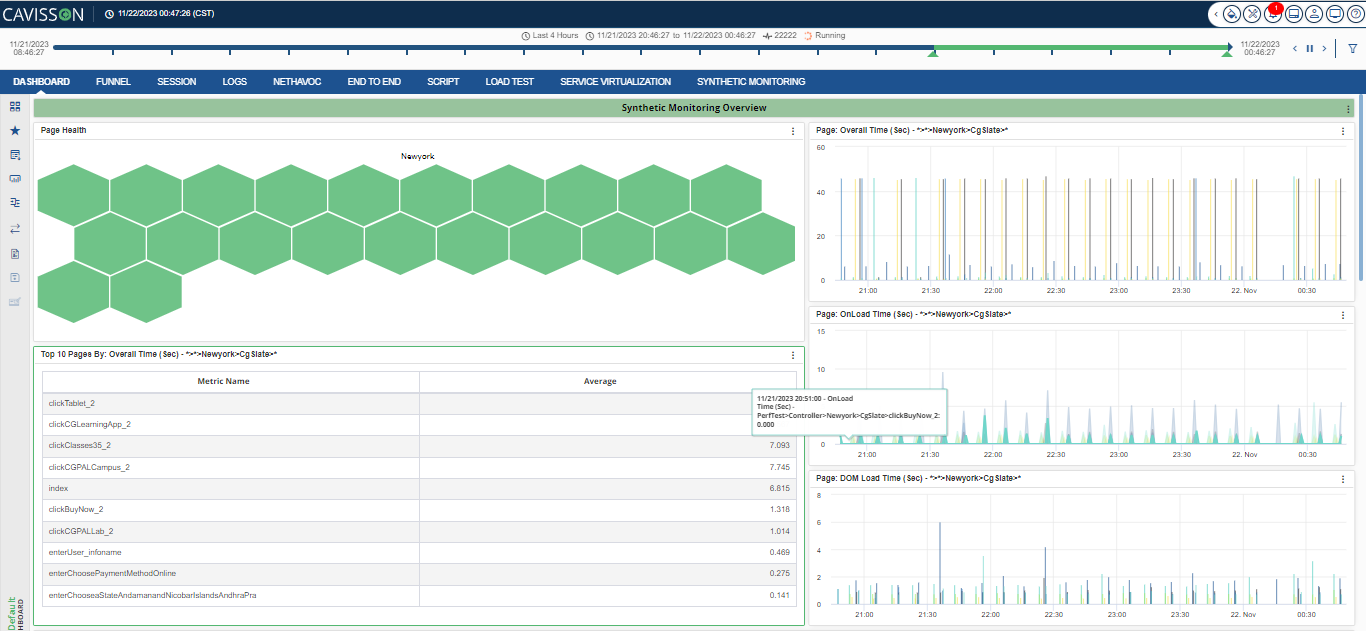Open the LOAD TEST tab

point(509,82)
